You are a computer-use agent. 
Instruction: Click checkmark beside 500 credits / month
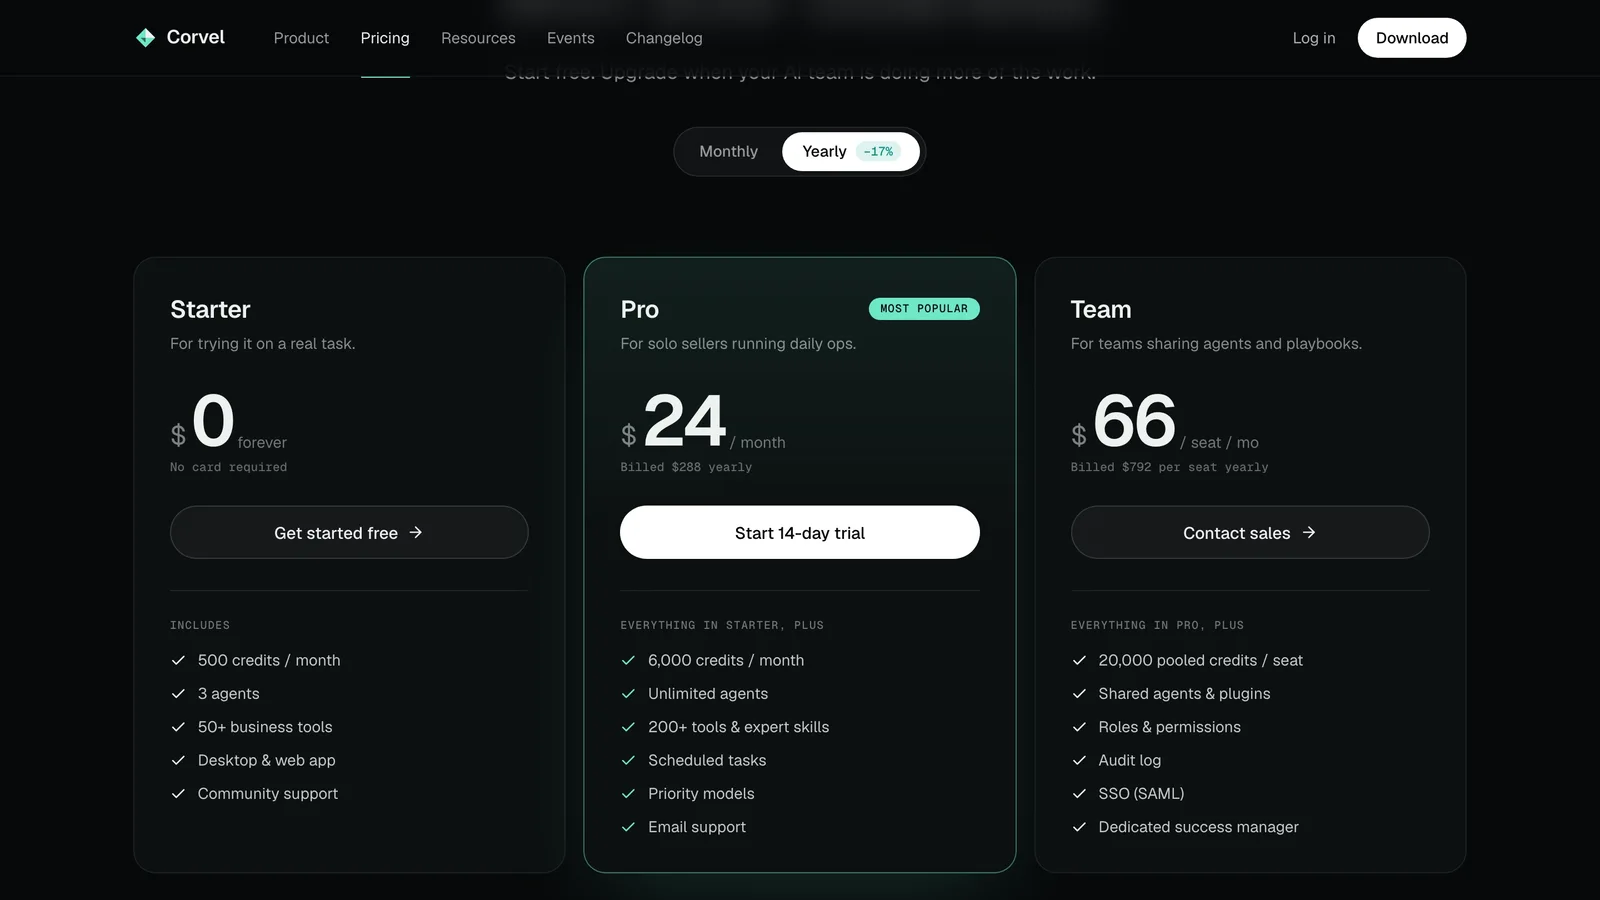178,660
